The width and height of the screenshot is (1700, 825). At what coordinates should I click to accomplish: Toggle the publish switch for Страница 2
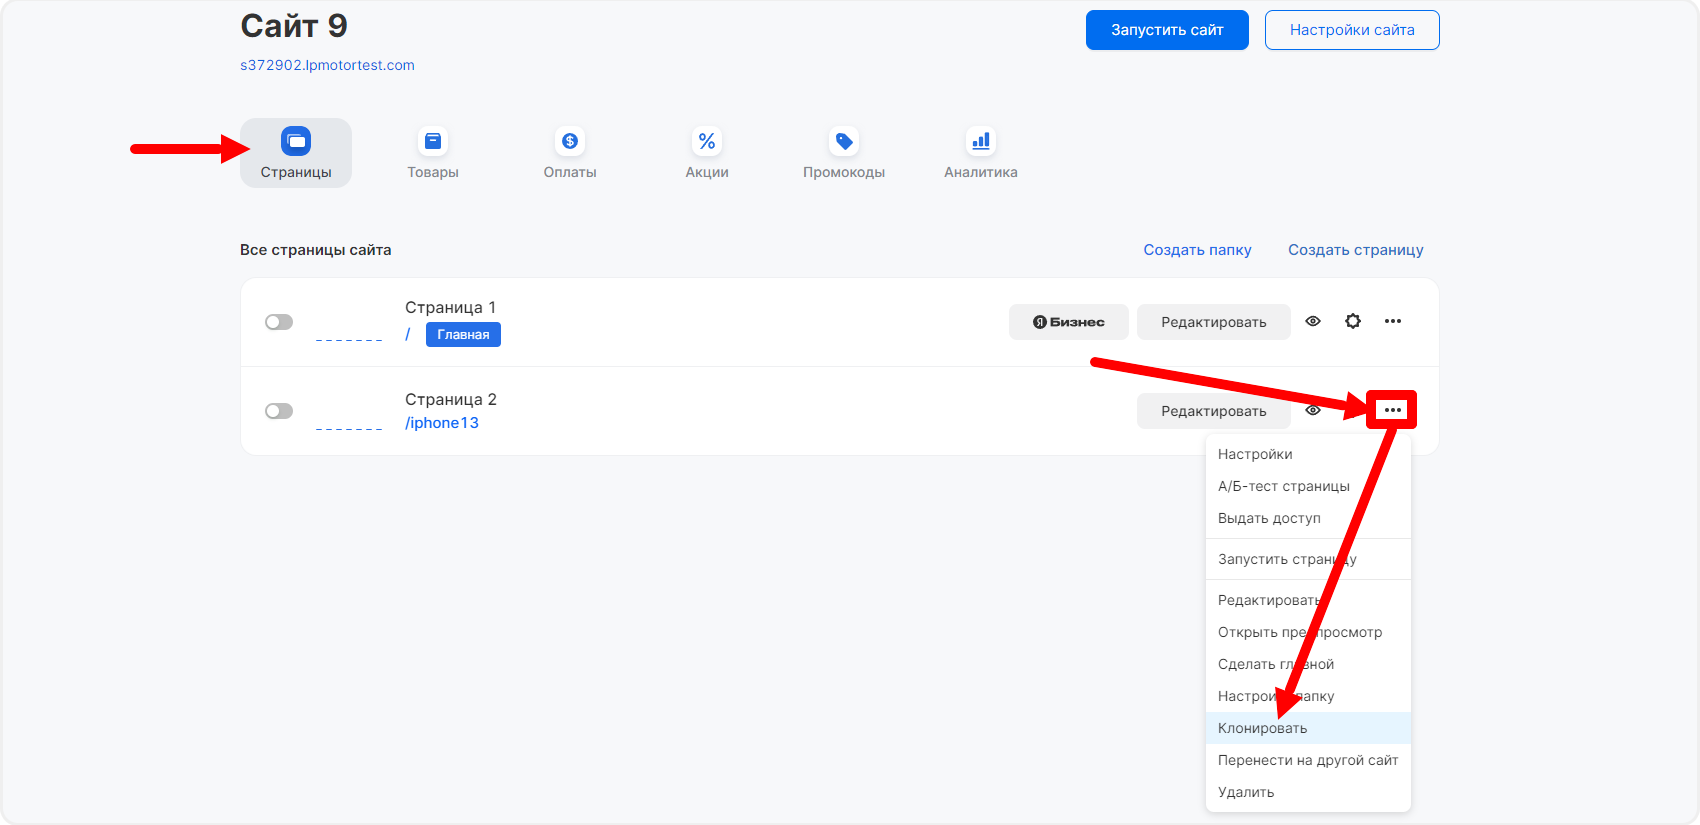coord(279,411)
